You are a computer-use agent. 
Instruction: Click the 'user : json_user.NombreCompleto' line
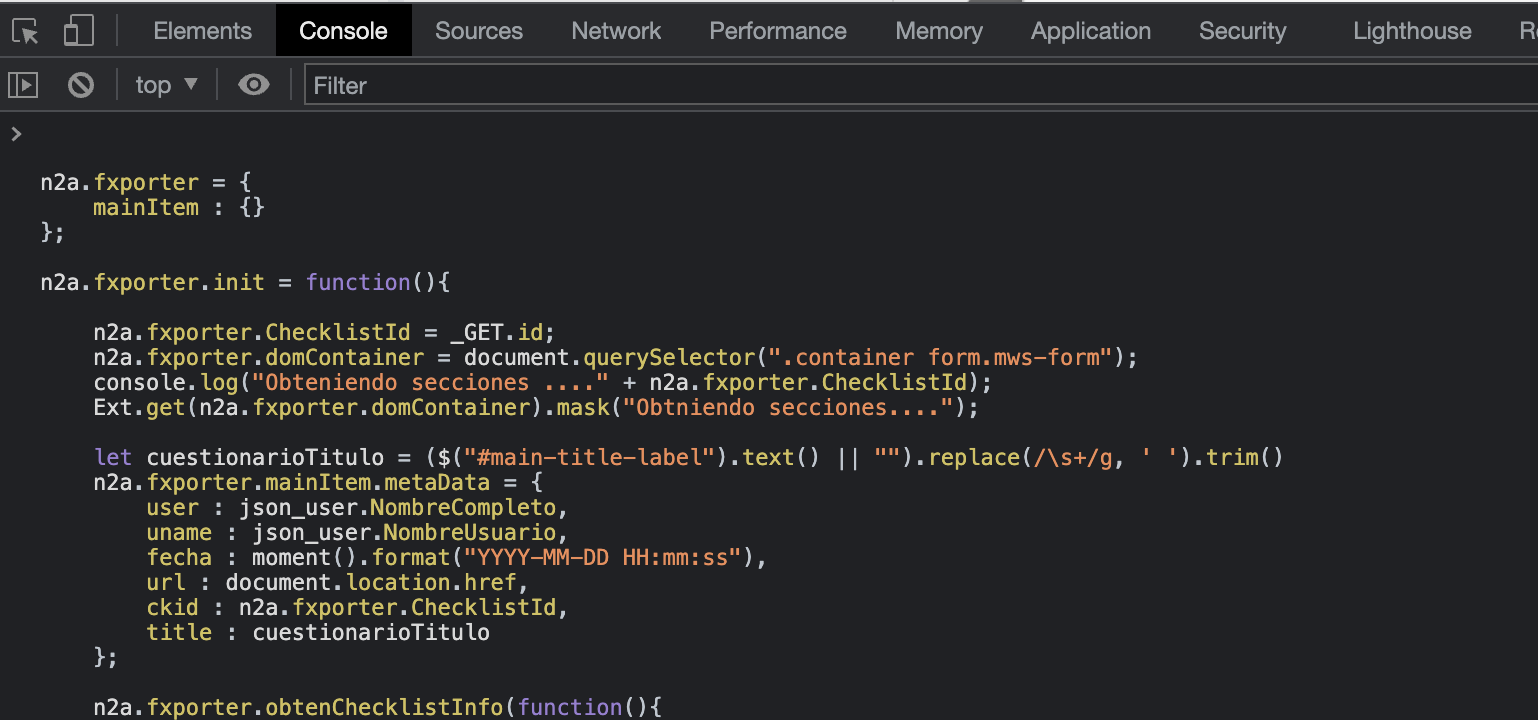tap(357, 507)
